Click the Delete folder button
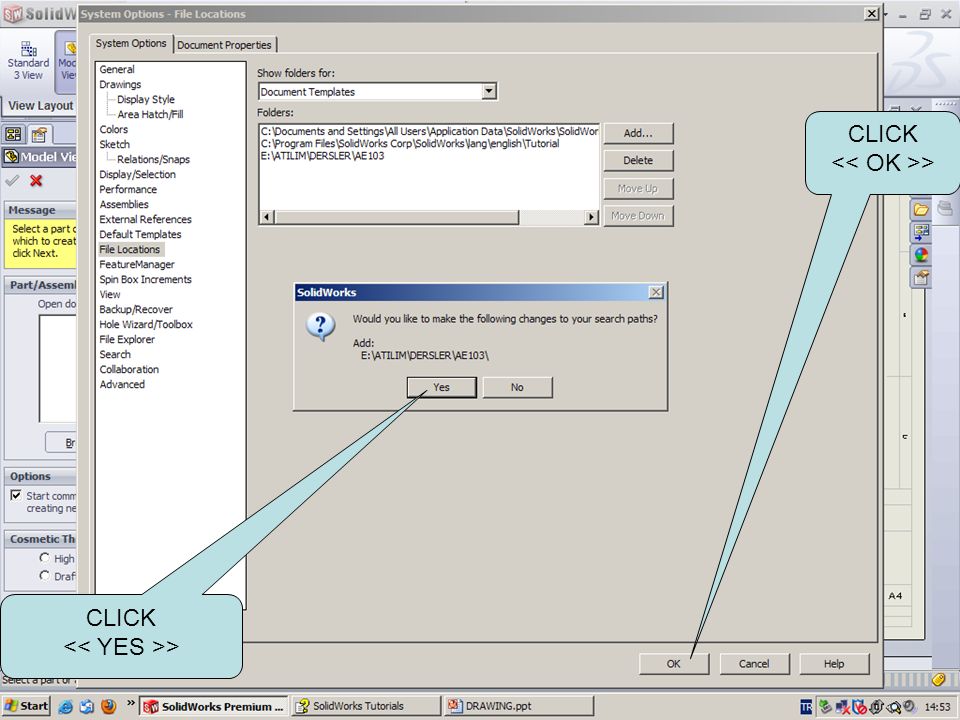This screenshot has width=960, height=720. tap(638, 160)
